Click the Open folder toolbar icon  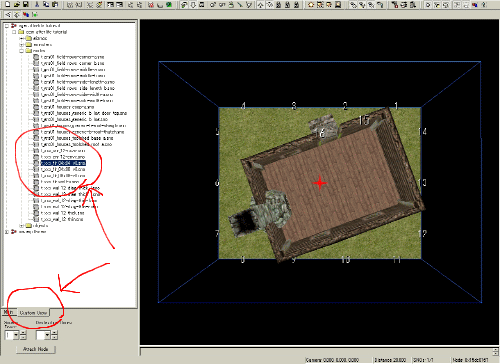[x=17, y=4]
